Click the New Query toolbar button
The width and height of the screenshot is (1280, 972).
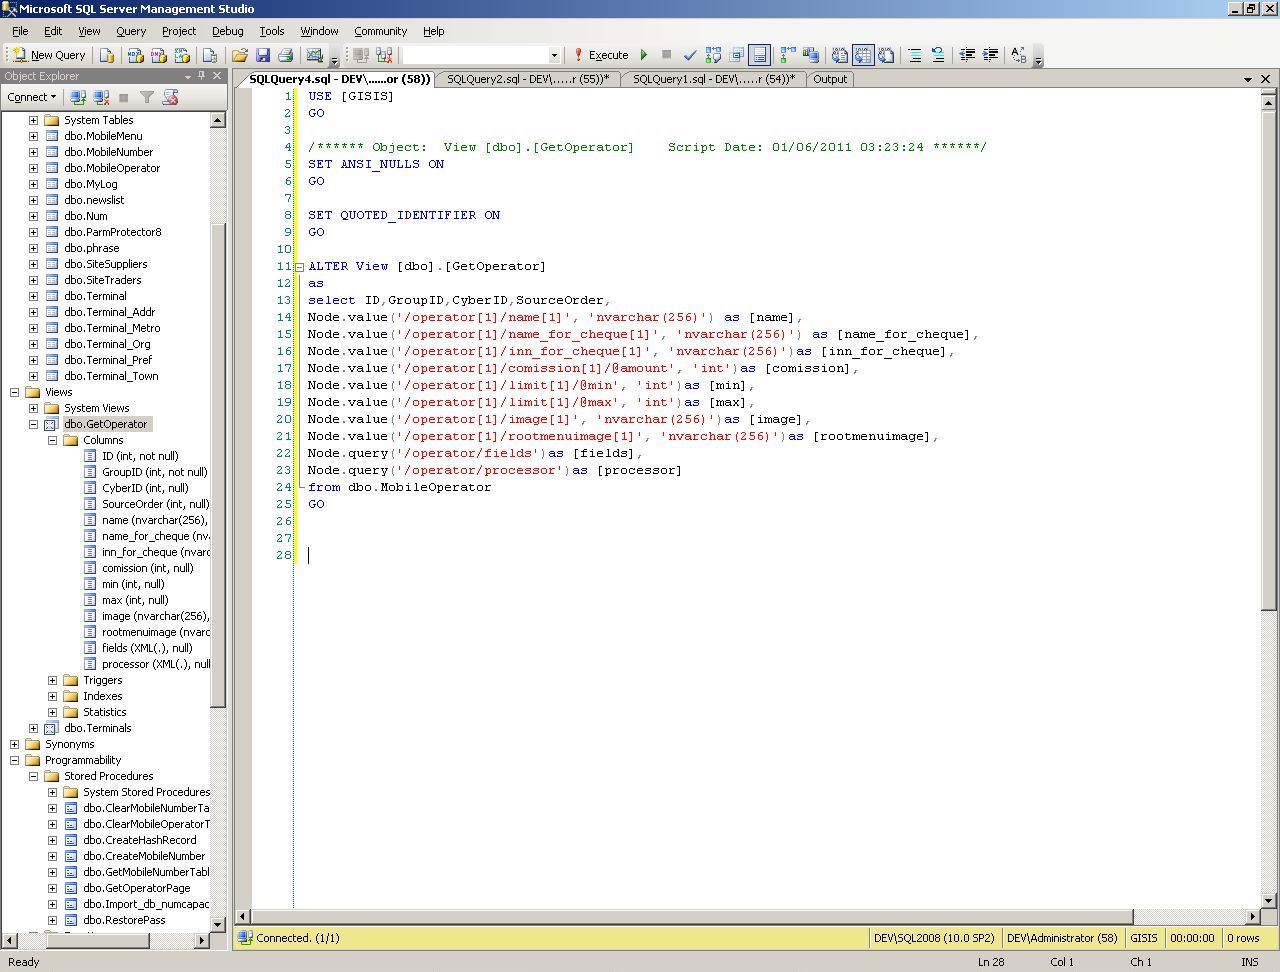(48, 55)
